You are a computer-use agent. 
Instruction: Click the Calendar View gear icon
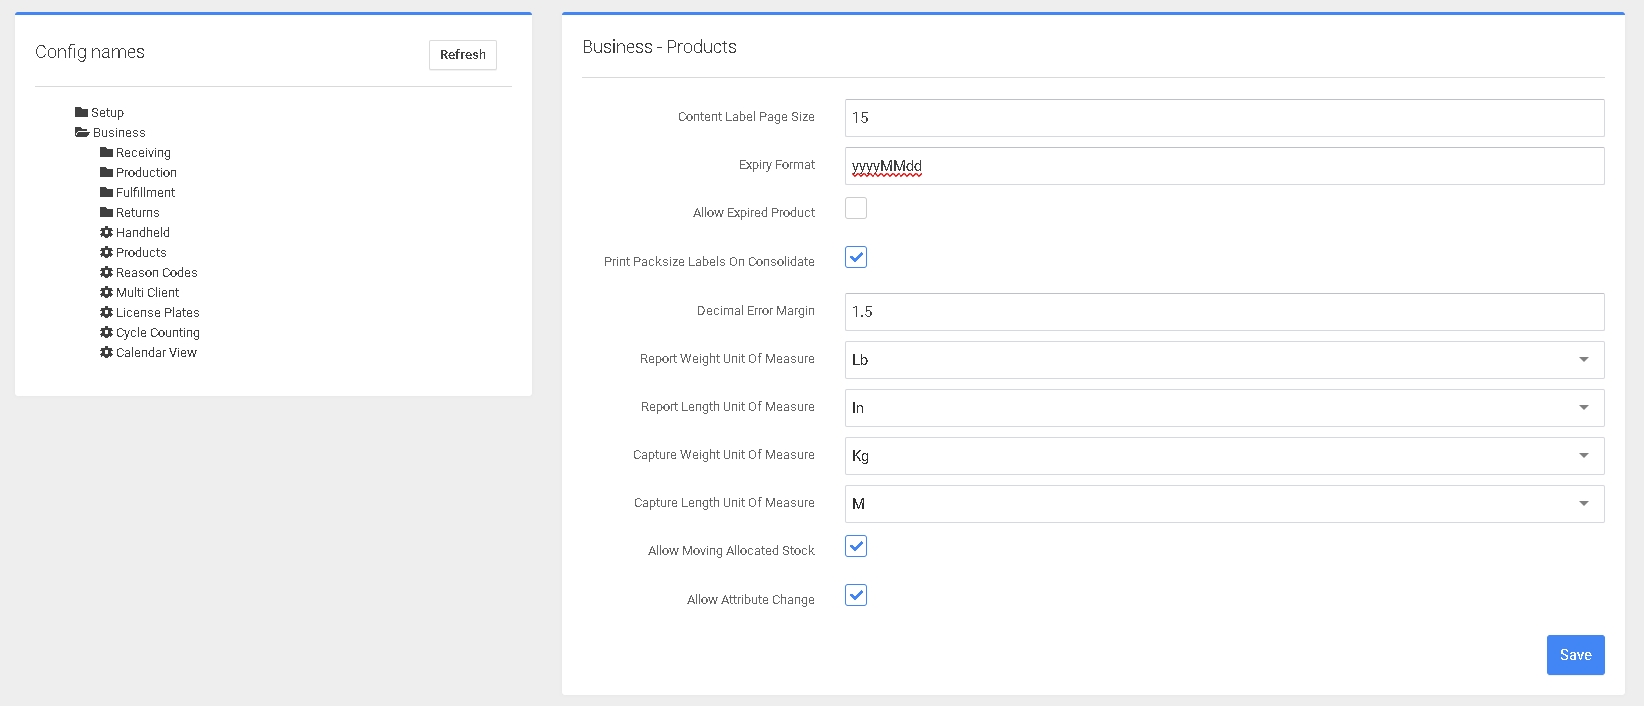point(106,353)
